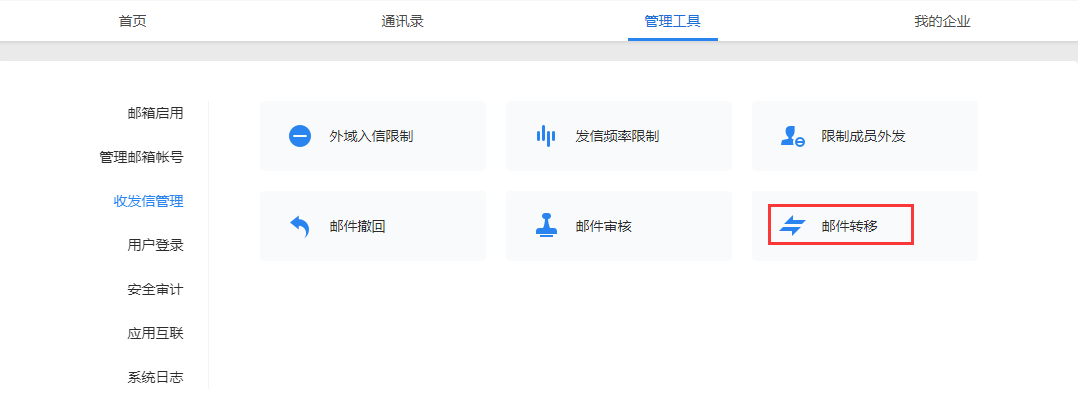Select the 管理工具 tab
The image size is (1078, 399).
pyautogui.click(x=672, y=21)
